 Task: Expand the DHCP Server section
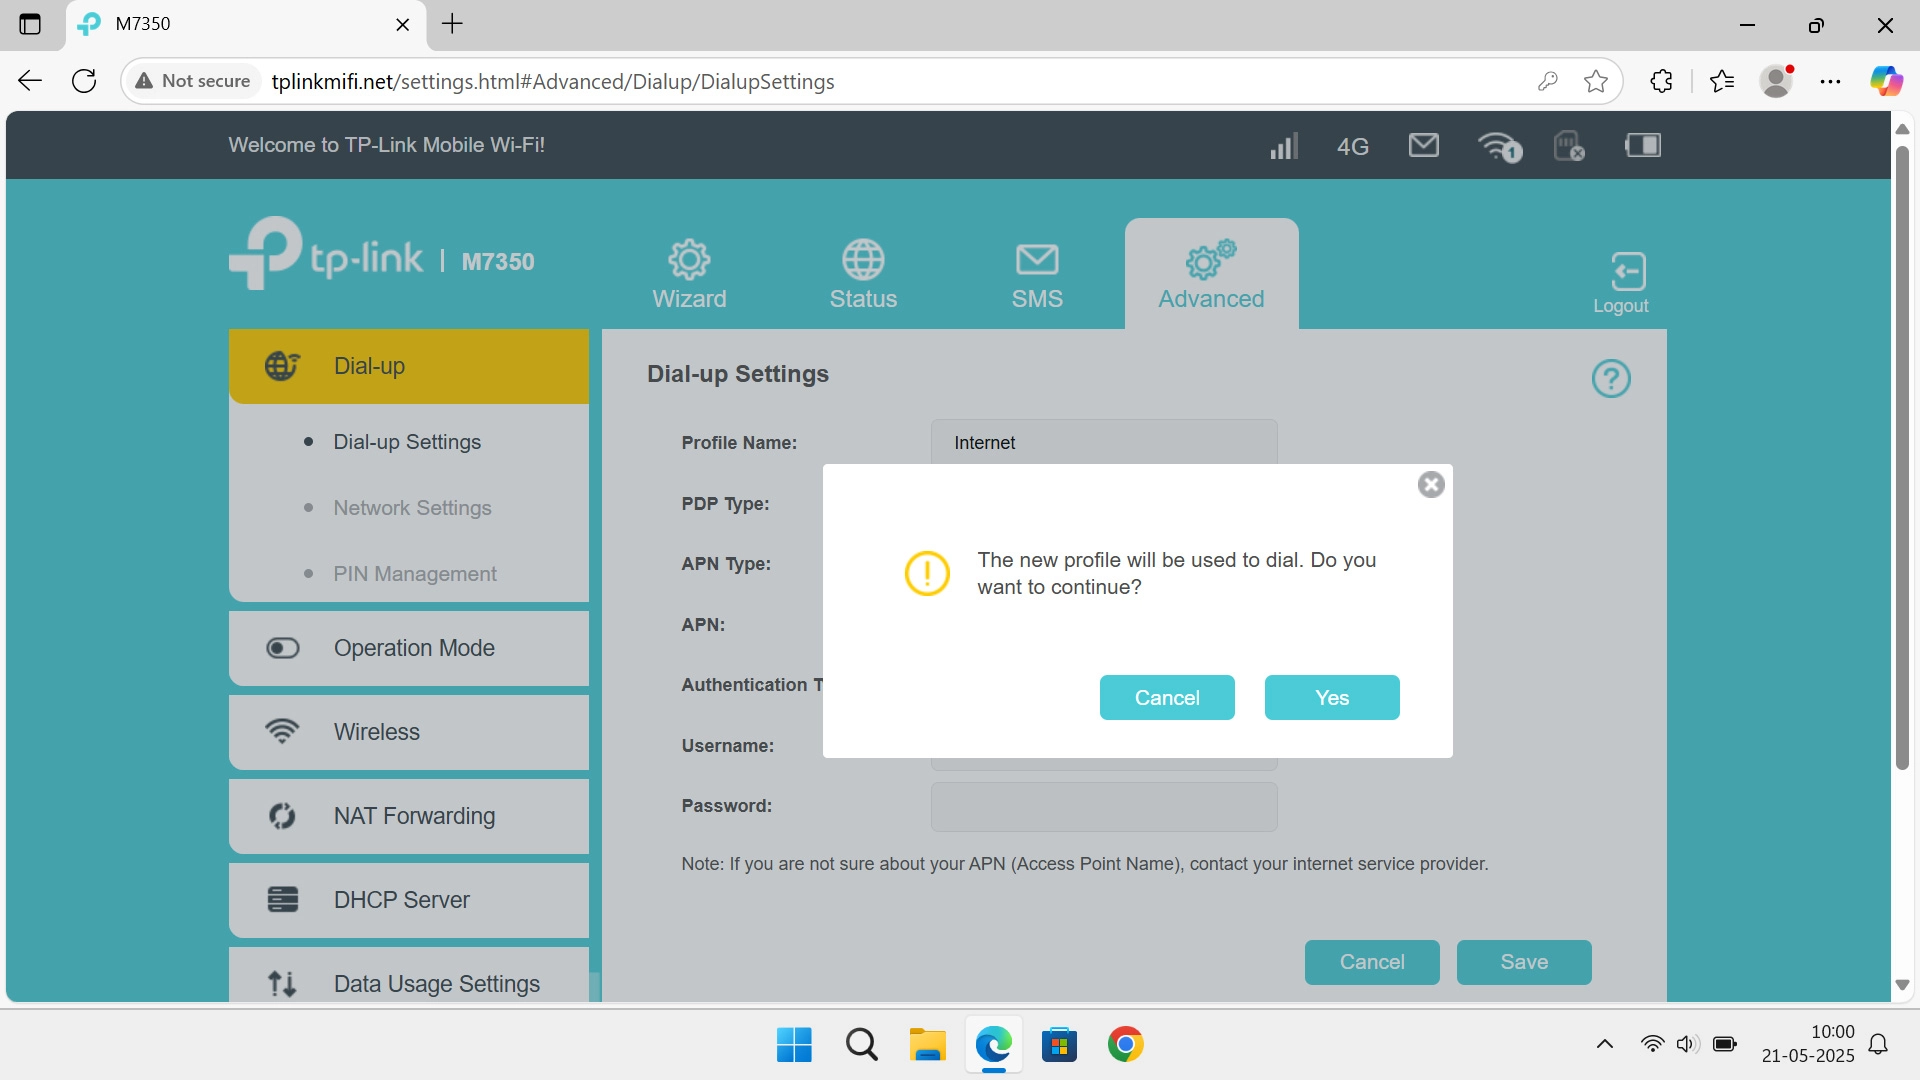pyautogui.click(x=408, y=900)
